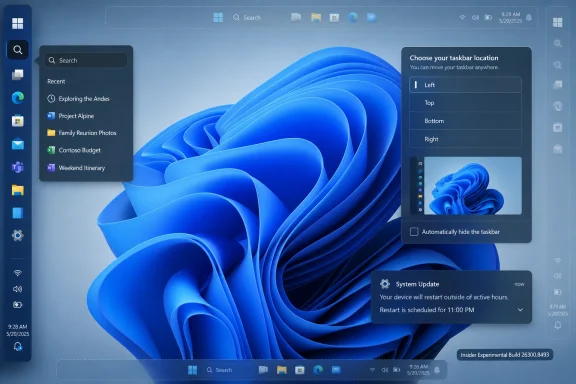Click the battery icon on the top taskbar
Screen dimensions: 576x384
pos(488,17)
